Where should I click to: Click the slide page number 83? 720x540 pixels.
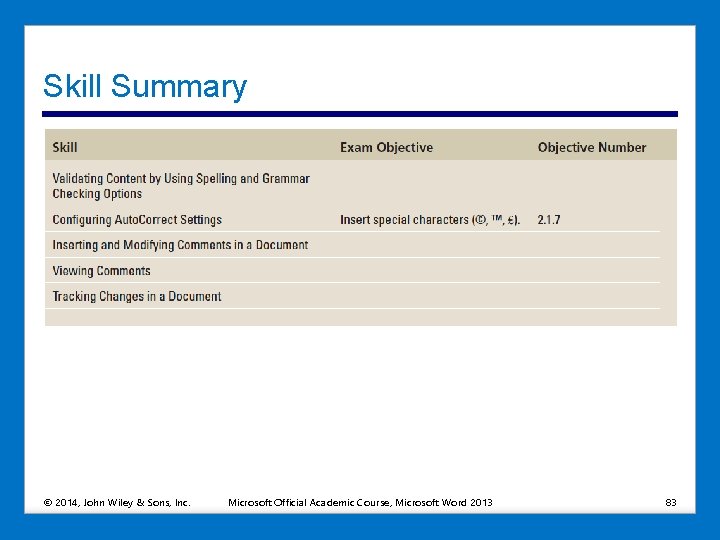[670, 502]
